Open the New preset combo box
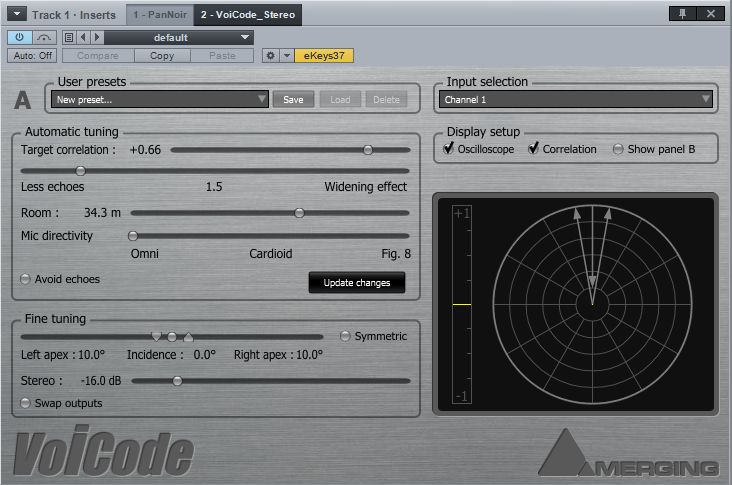The height and width of the screenshot is (485, 732). click(160, 99)
